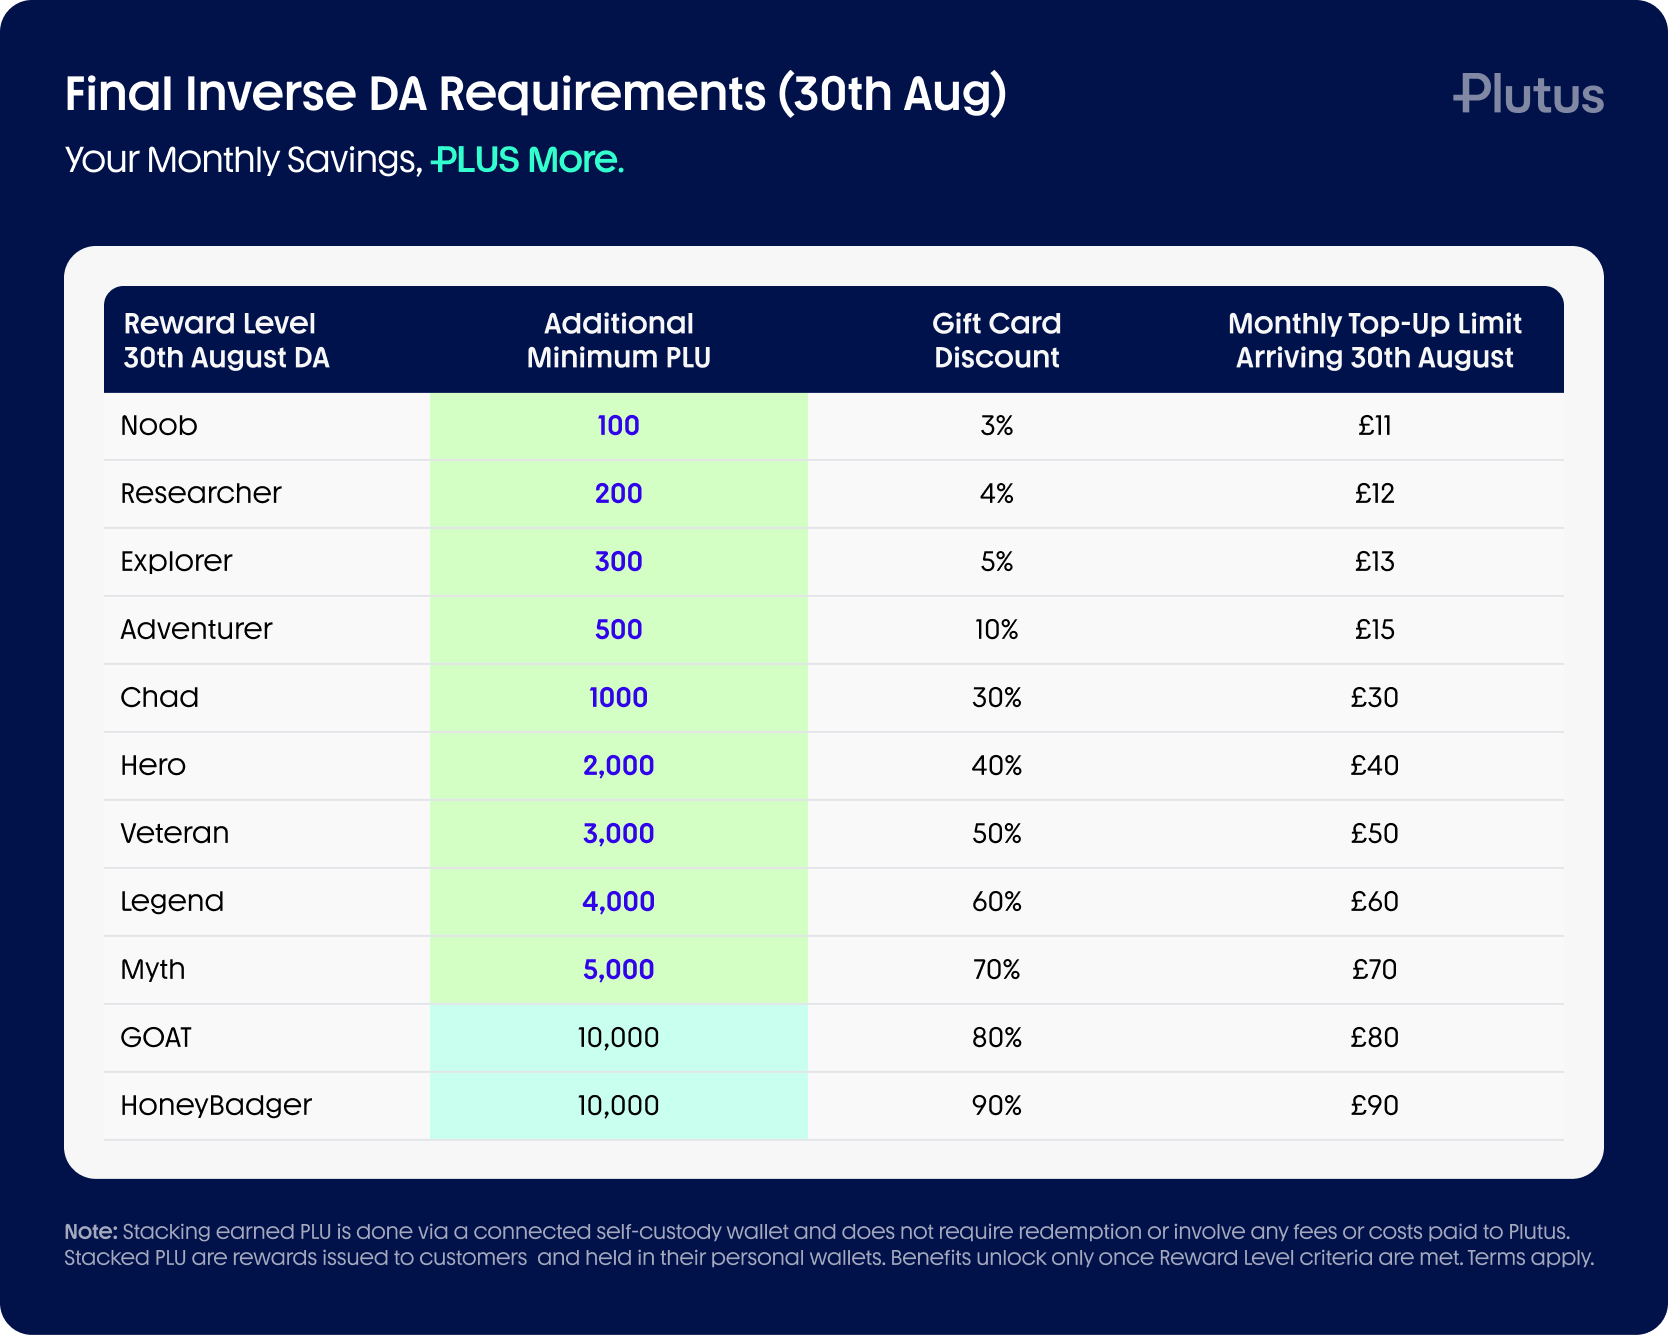Click the '80%' gift card discount

996,1038
